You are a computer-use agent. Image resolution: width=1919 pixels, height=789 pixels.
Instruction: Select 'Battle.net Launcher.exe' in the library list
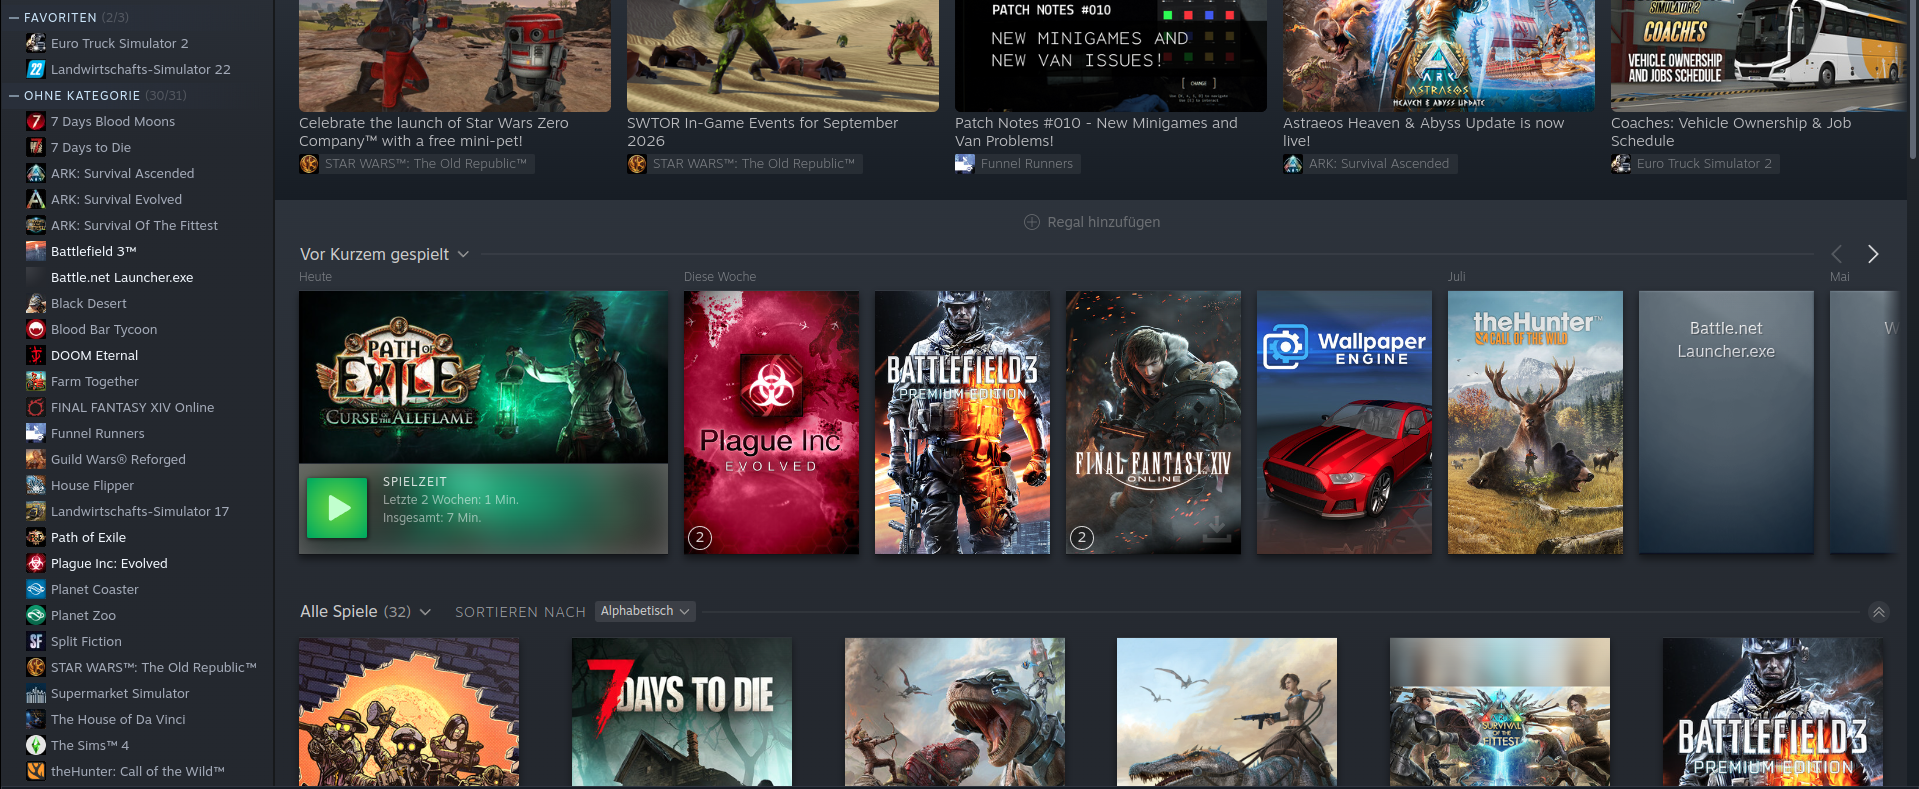(x=122, y=277)
